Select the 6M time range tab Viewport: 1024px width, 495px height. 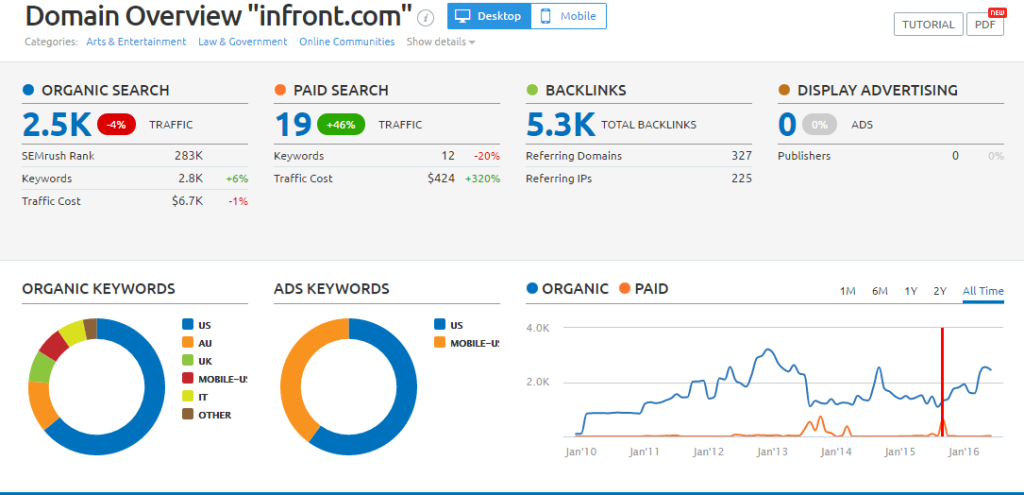tap(879, 291)
